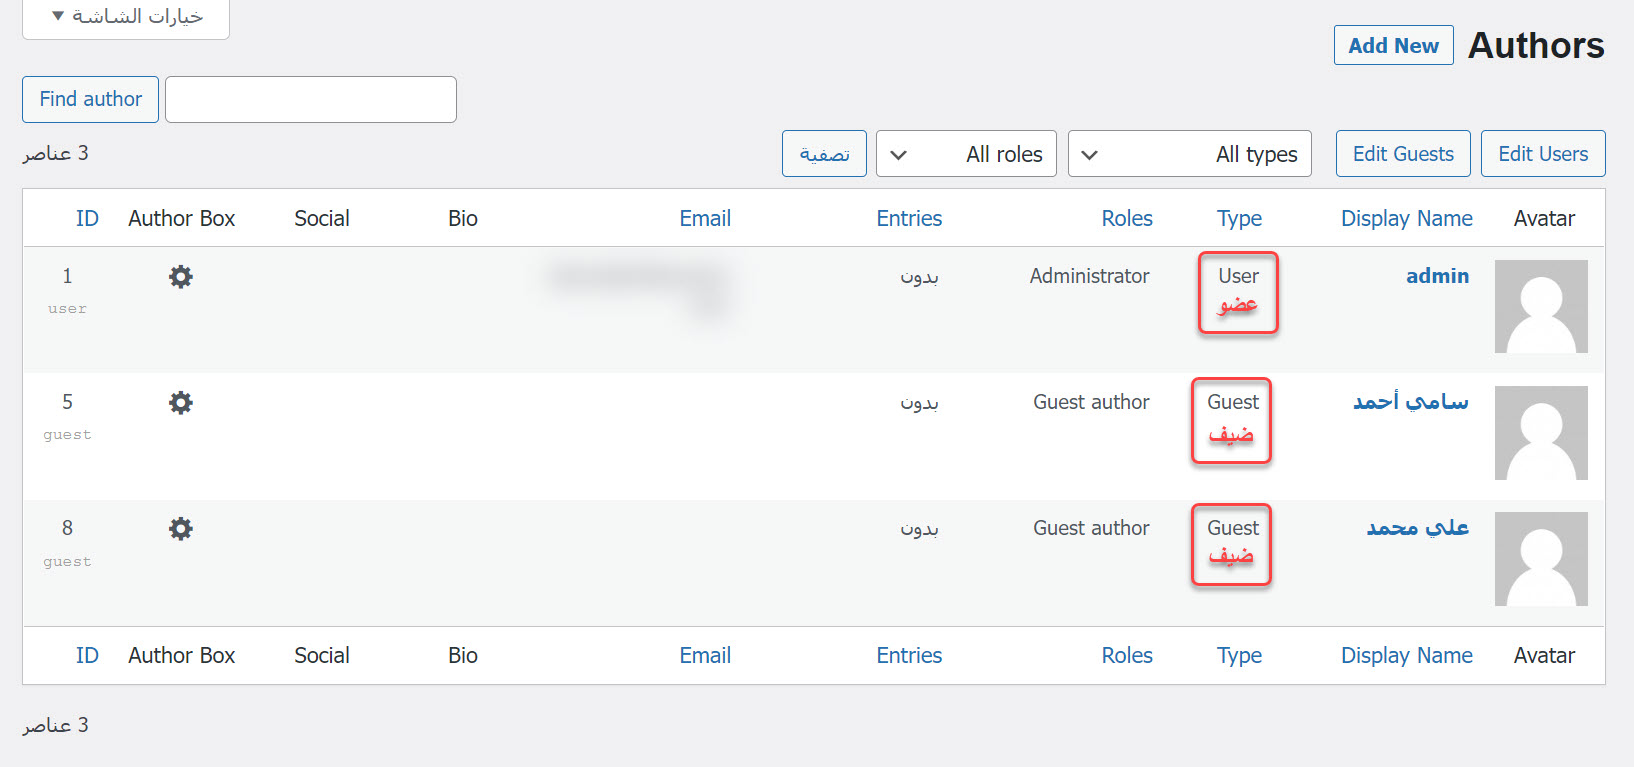
Task: Click the Find author button
Action: [90, 100]
